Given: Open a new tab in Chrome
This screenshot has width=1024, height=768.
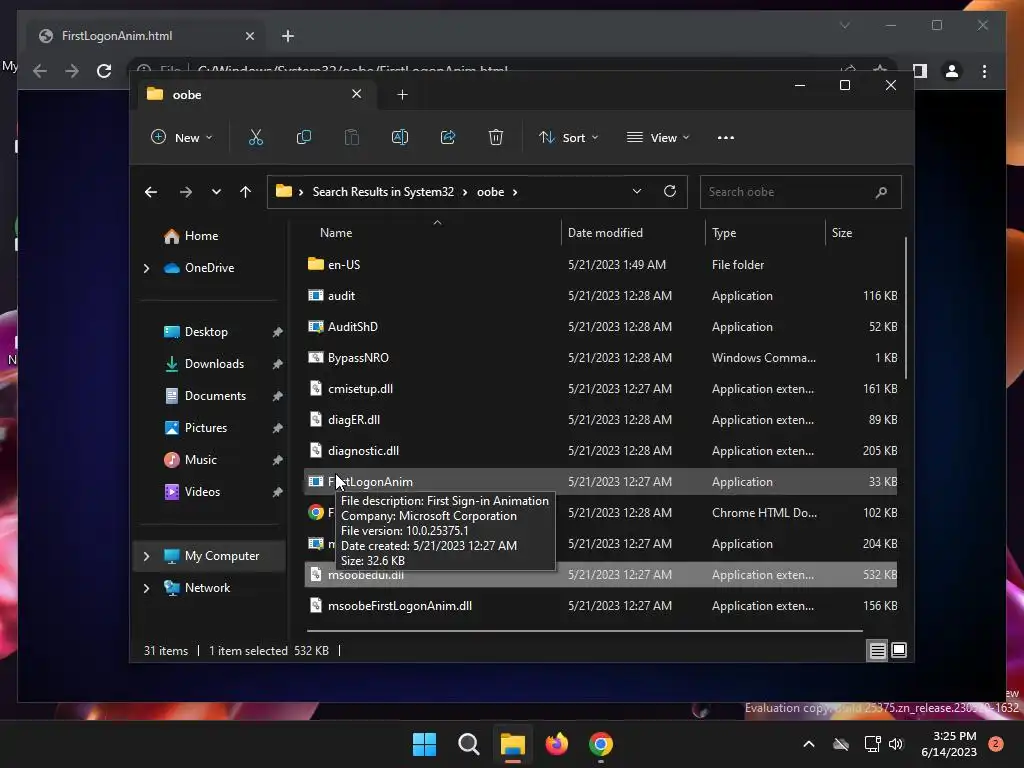Looking at the screenshot, I should pos(288,36).
